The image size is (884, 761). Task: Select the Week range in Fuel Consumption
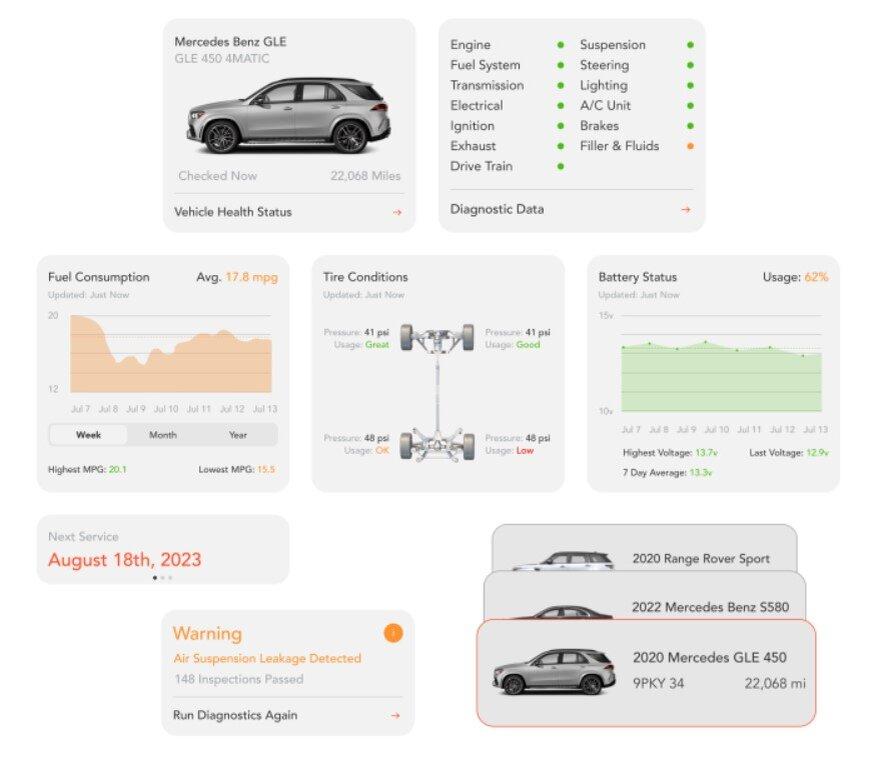pos(88,435)
